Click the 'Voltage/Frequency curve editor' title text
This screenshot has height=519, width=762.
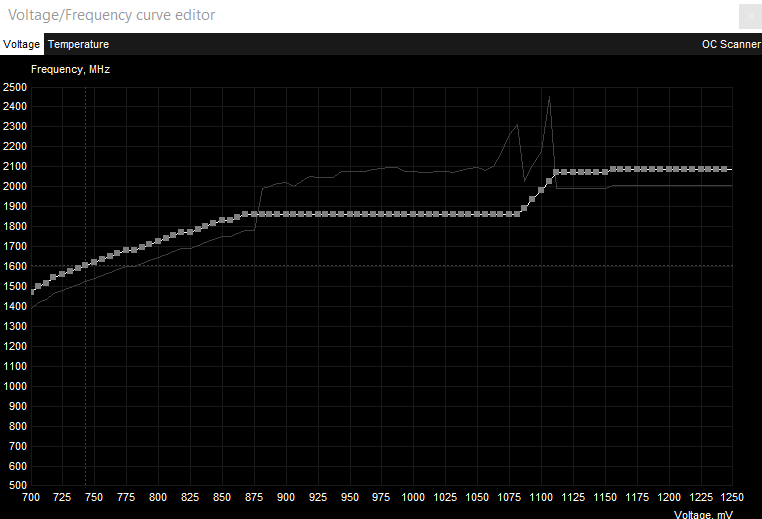tap(111, 15)
